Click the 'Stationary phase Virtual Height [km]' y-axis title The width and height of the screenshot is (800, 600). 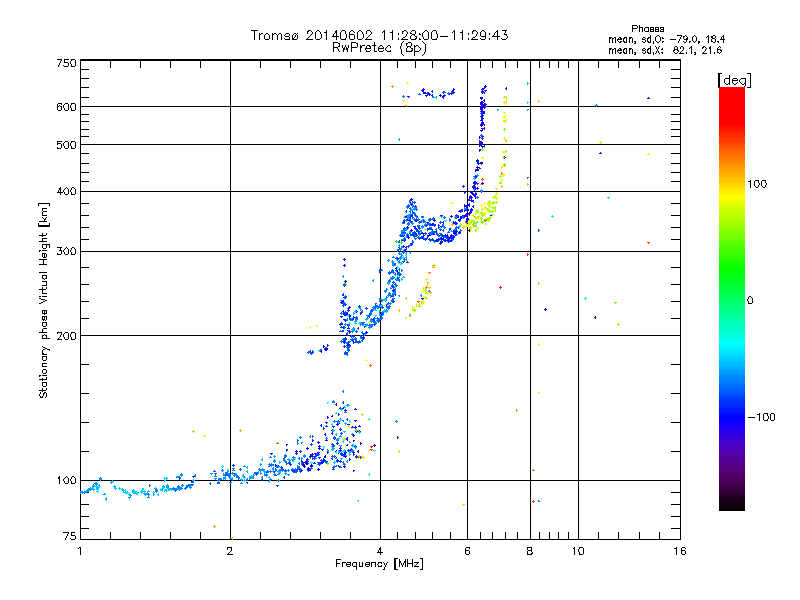pos(44,300)
